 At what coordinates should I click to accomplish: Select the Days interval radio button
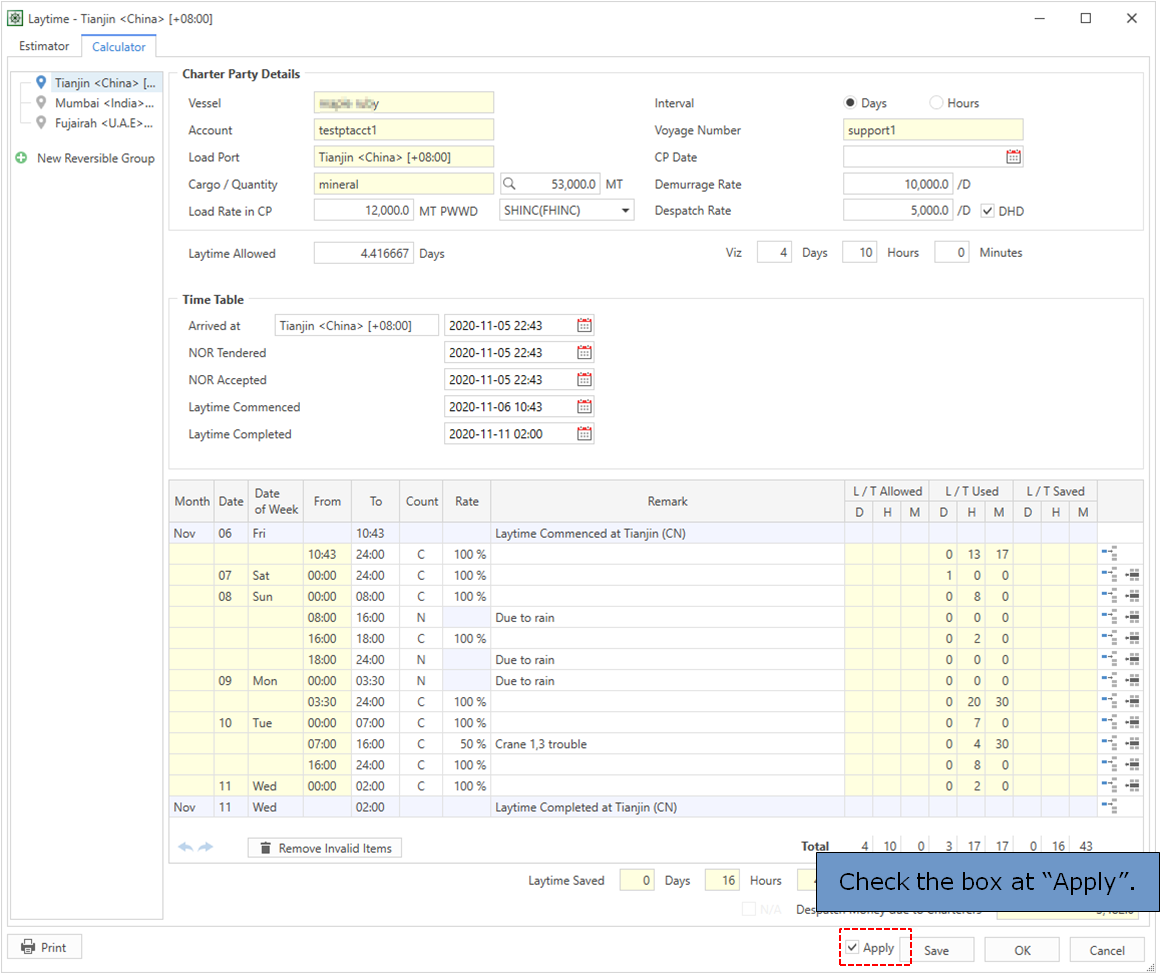tap(850, 103)
